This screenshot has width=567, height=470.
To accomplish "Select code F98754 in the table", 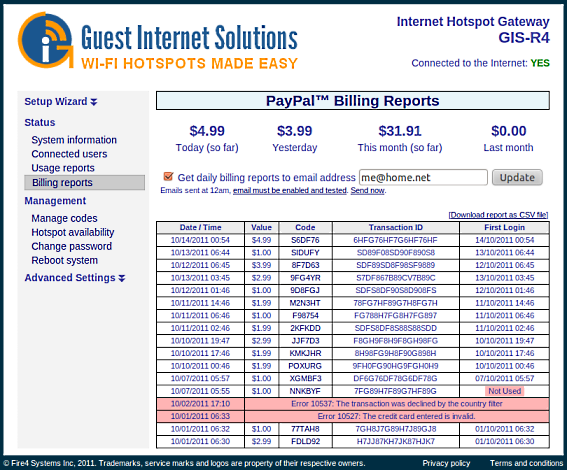I will coord(305,316).
